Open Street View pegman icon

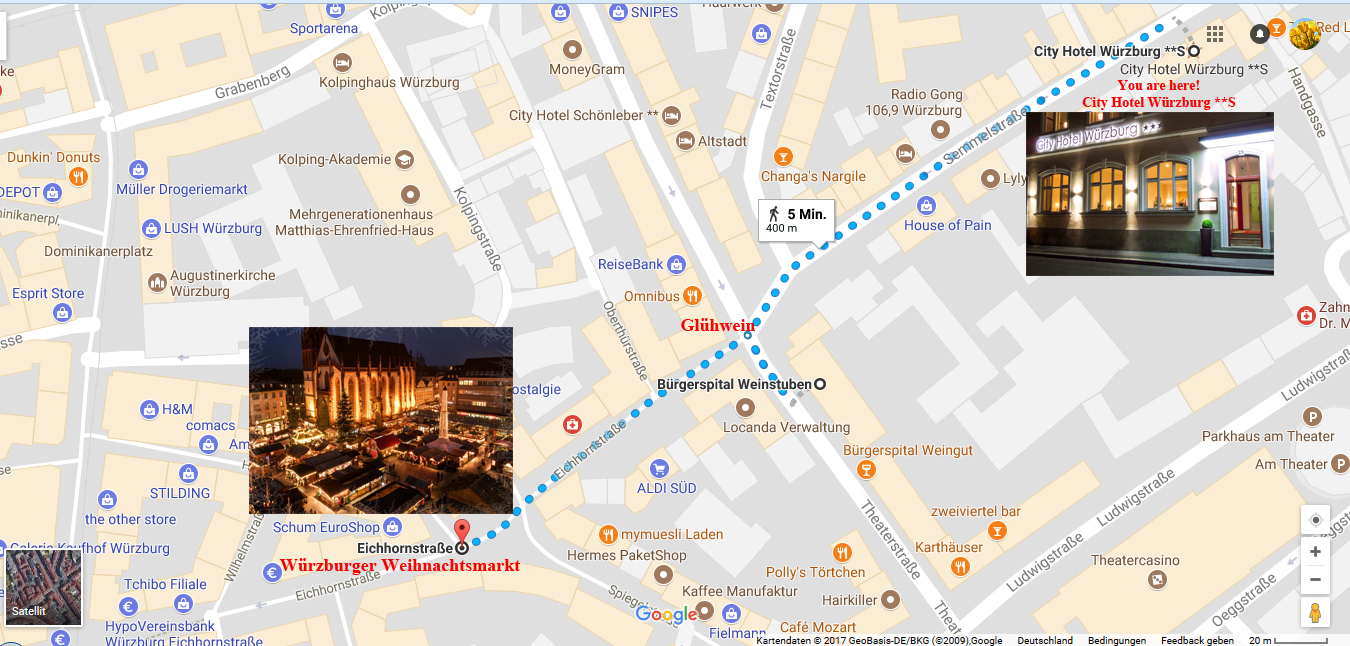coord(1315,613)
